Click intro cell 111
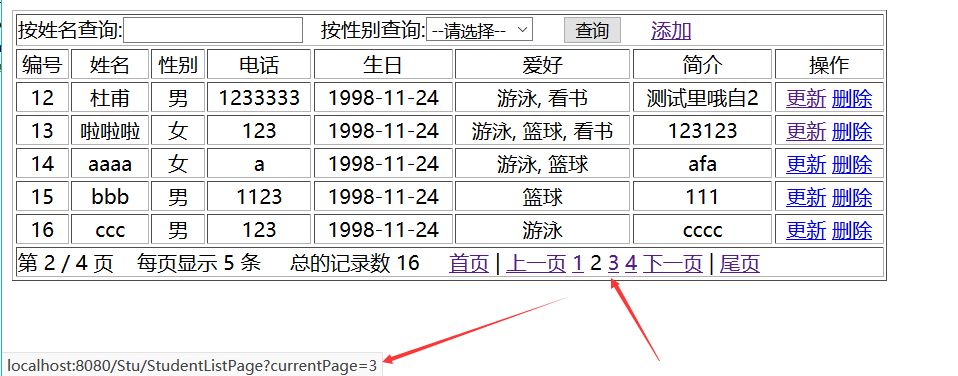Image resolution: width=958 pixels, height=376 pixels. point(702,197)
